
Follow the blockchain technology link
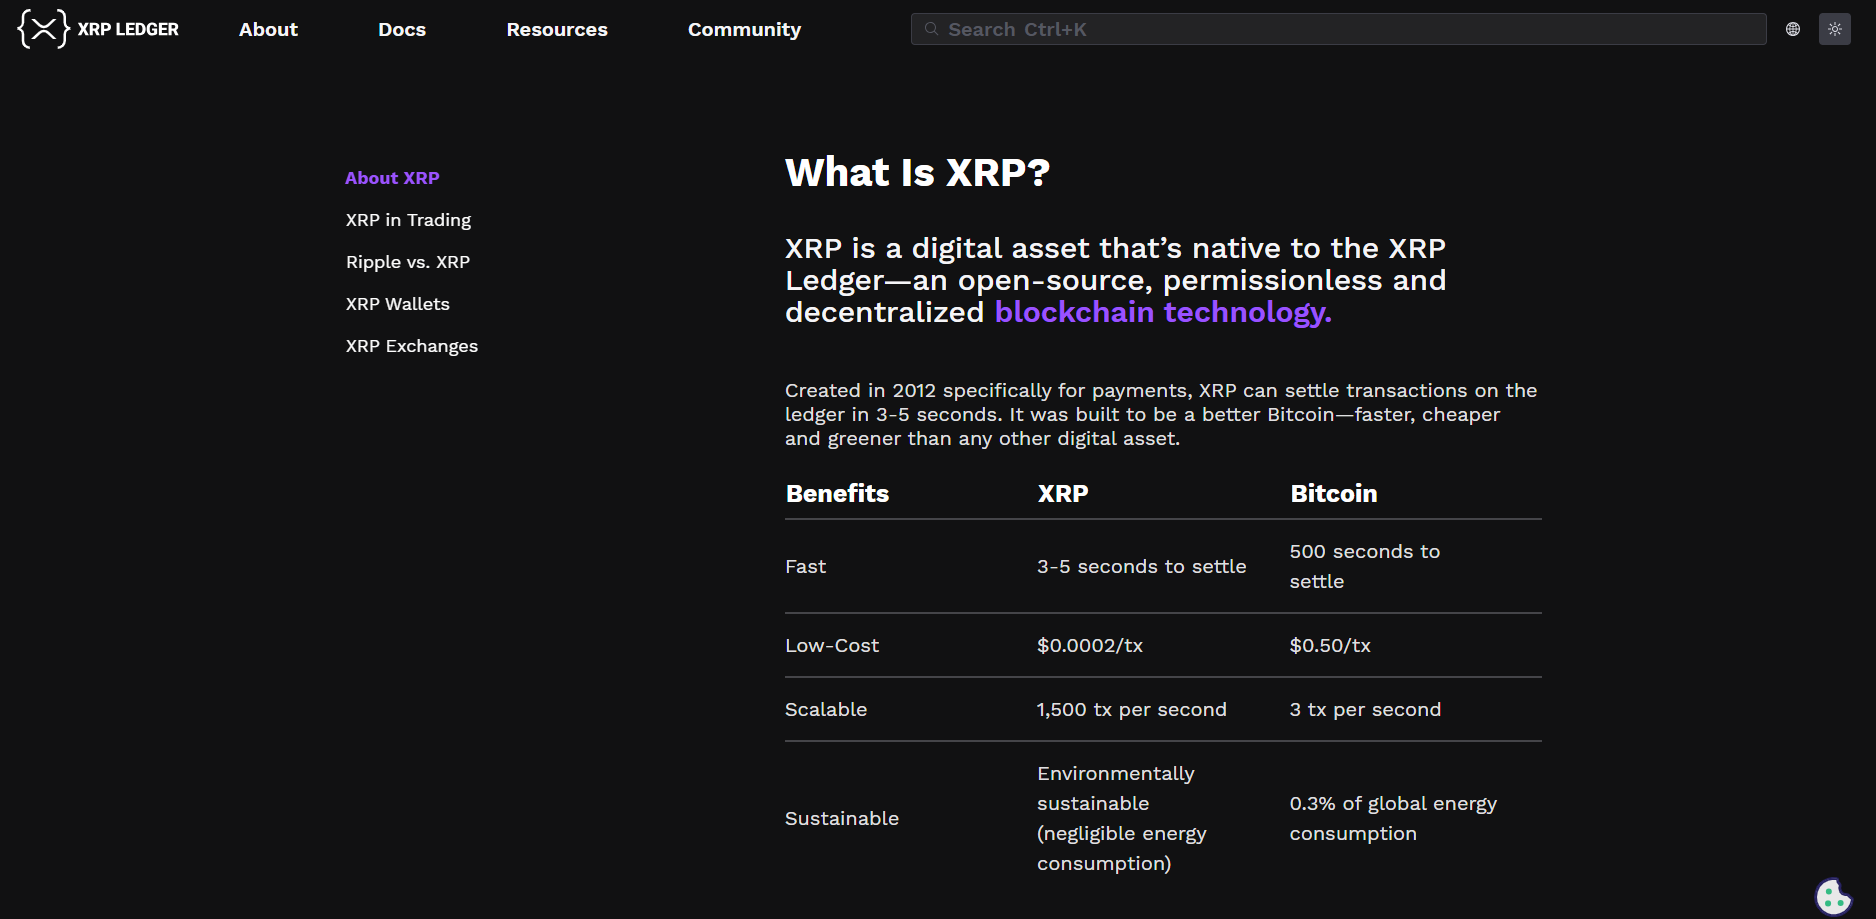(x=1163, y=312)
